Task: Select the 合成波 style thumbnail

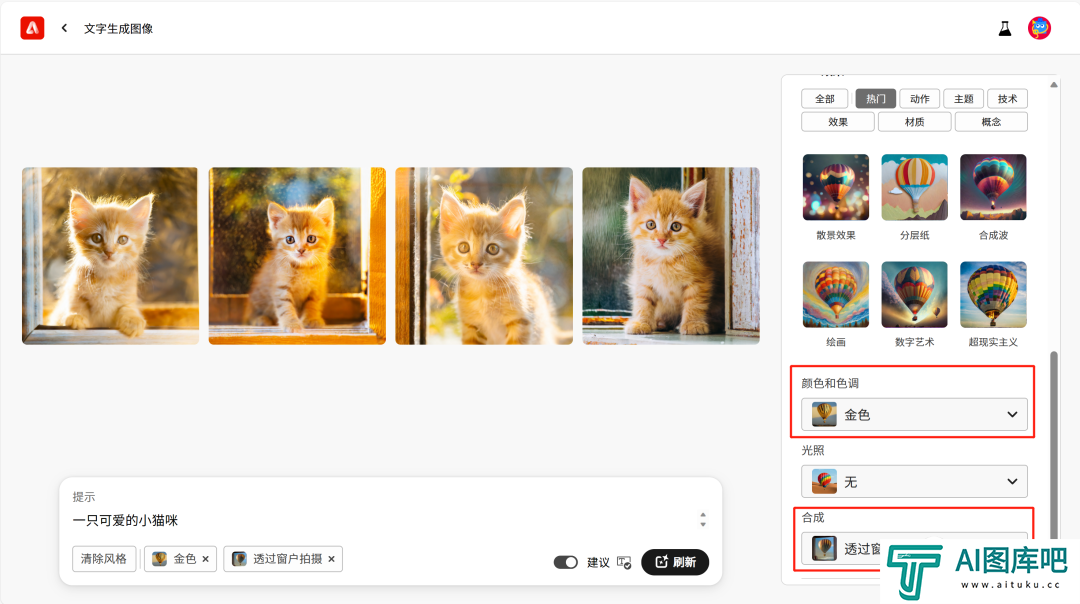Action: tap(993, 187)
